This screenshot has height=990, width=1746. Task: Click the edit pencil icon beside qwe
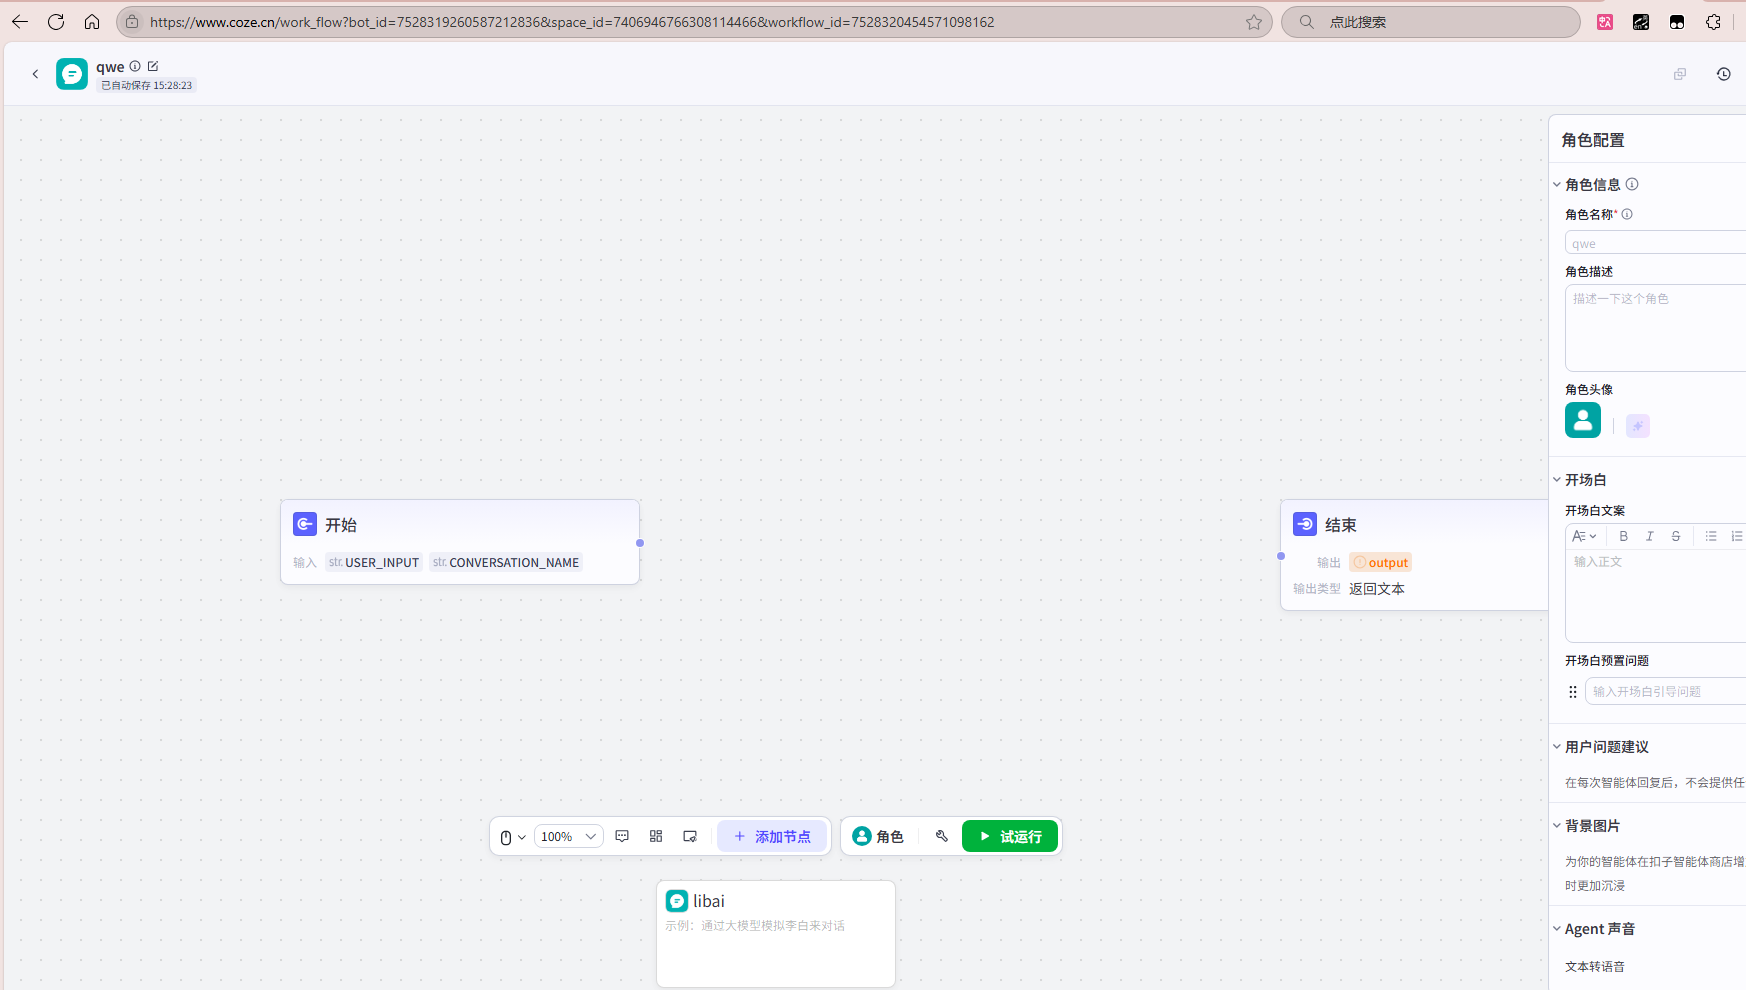[x=153, y=66]
